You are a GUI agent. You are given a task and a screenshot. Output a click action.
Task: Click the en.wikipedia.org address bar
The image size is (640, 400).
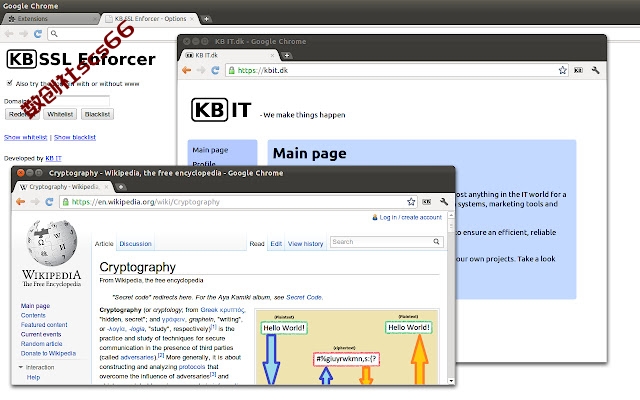(x=238, y=202)
